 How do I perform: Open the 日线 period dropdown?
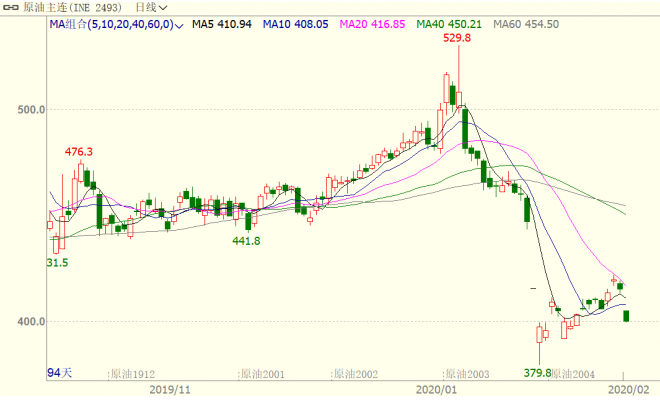[151, 8]
